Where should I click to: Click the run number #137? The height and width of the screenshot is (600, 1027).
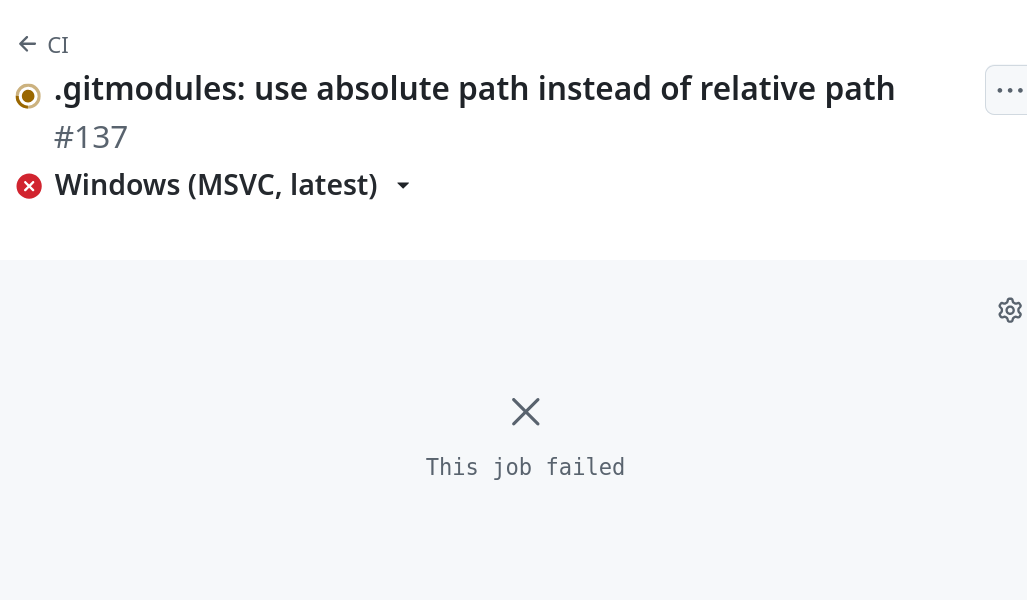pyautogui.click(x=90, y=137)
